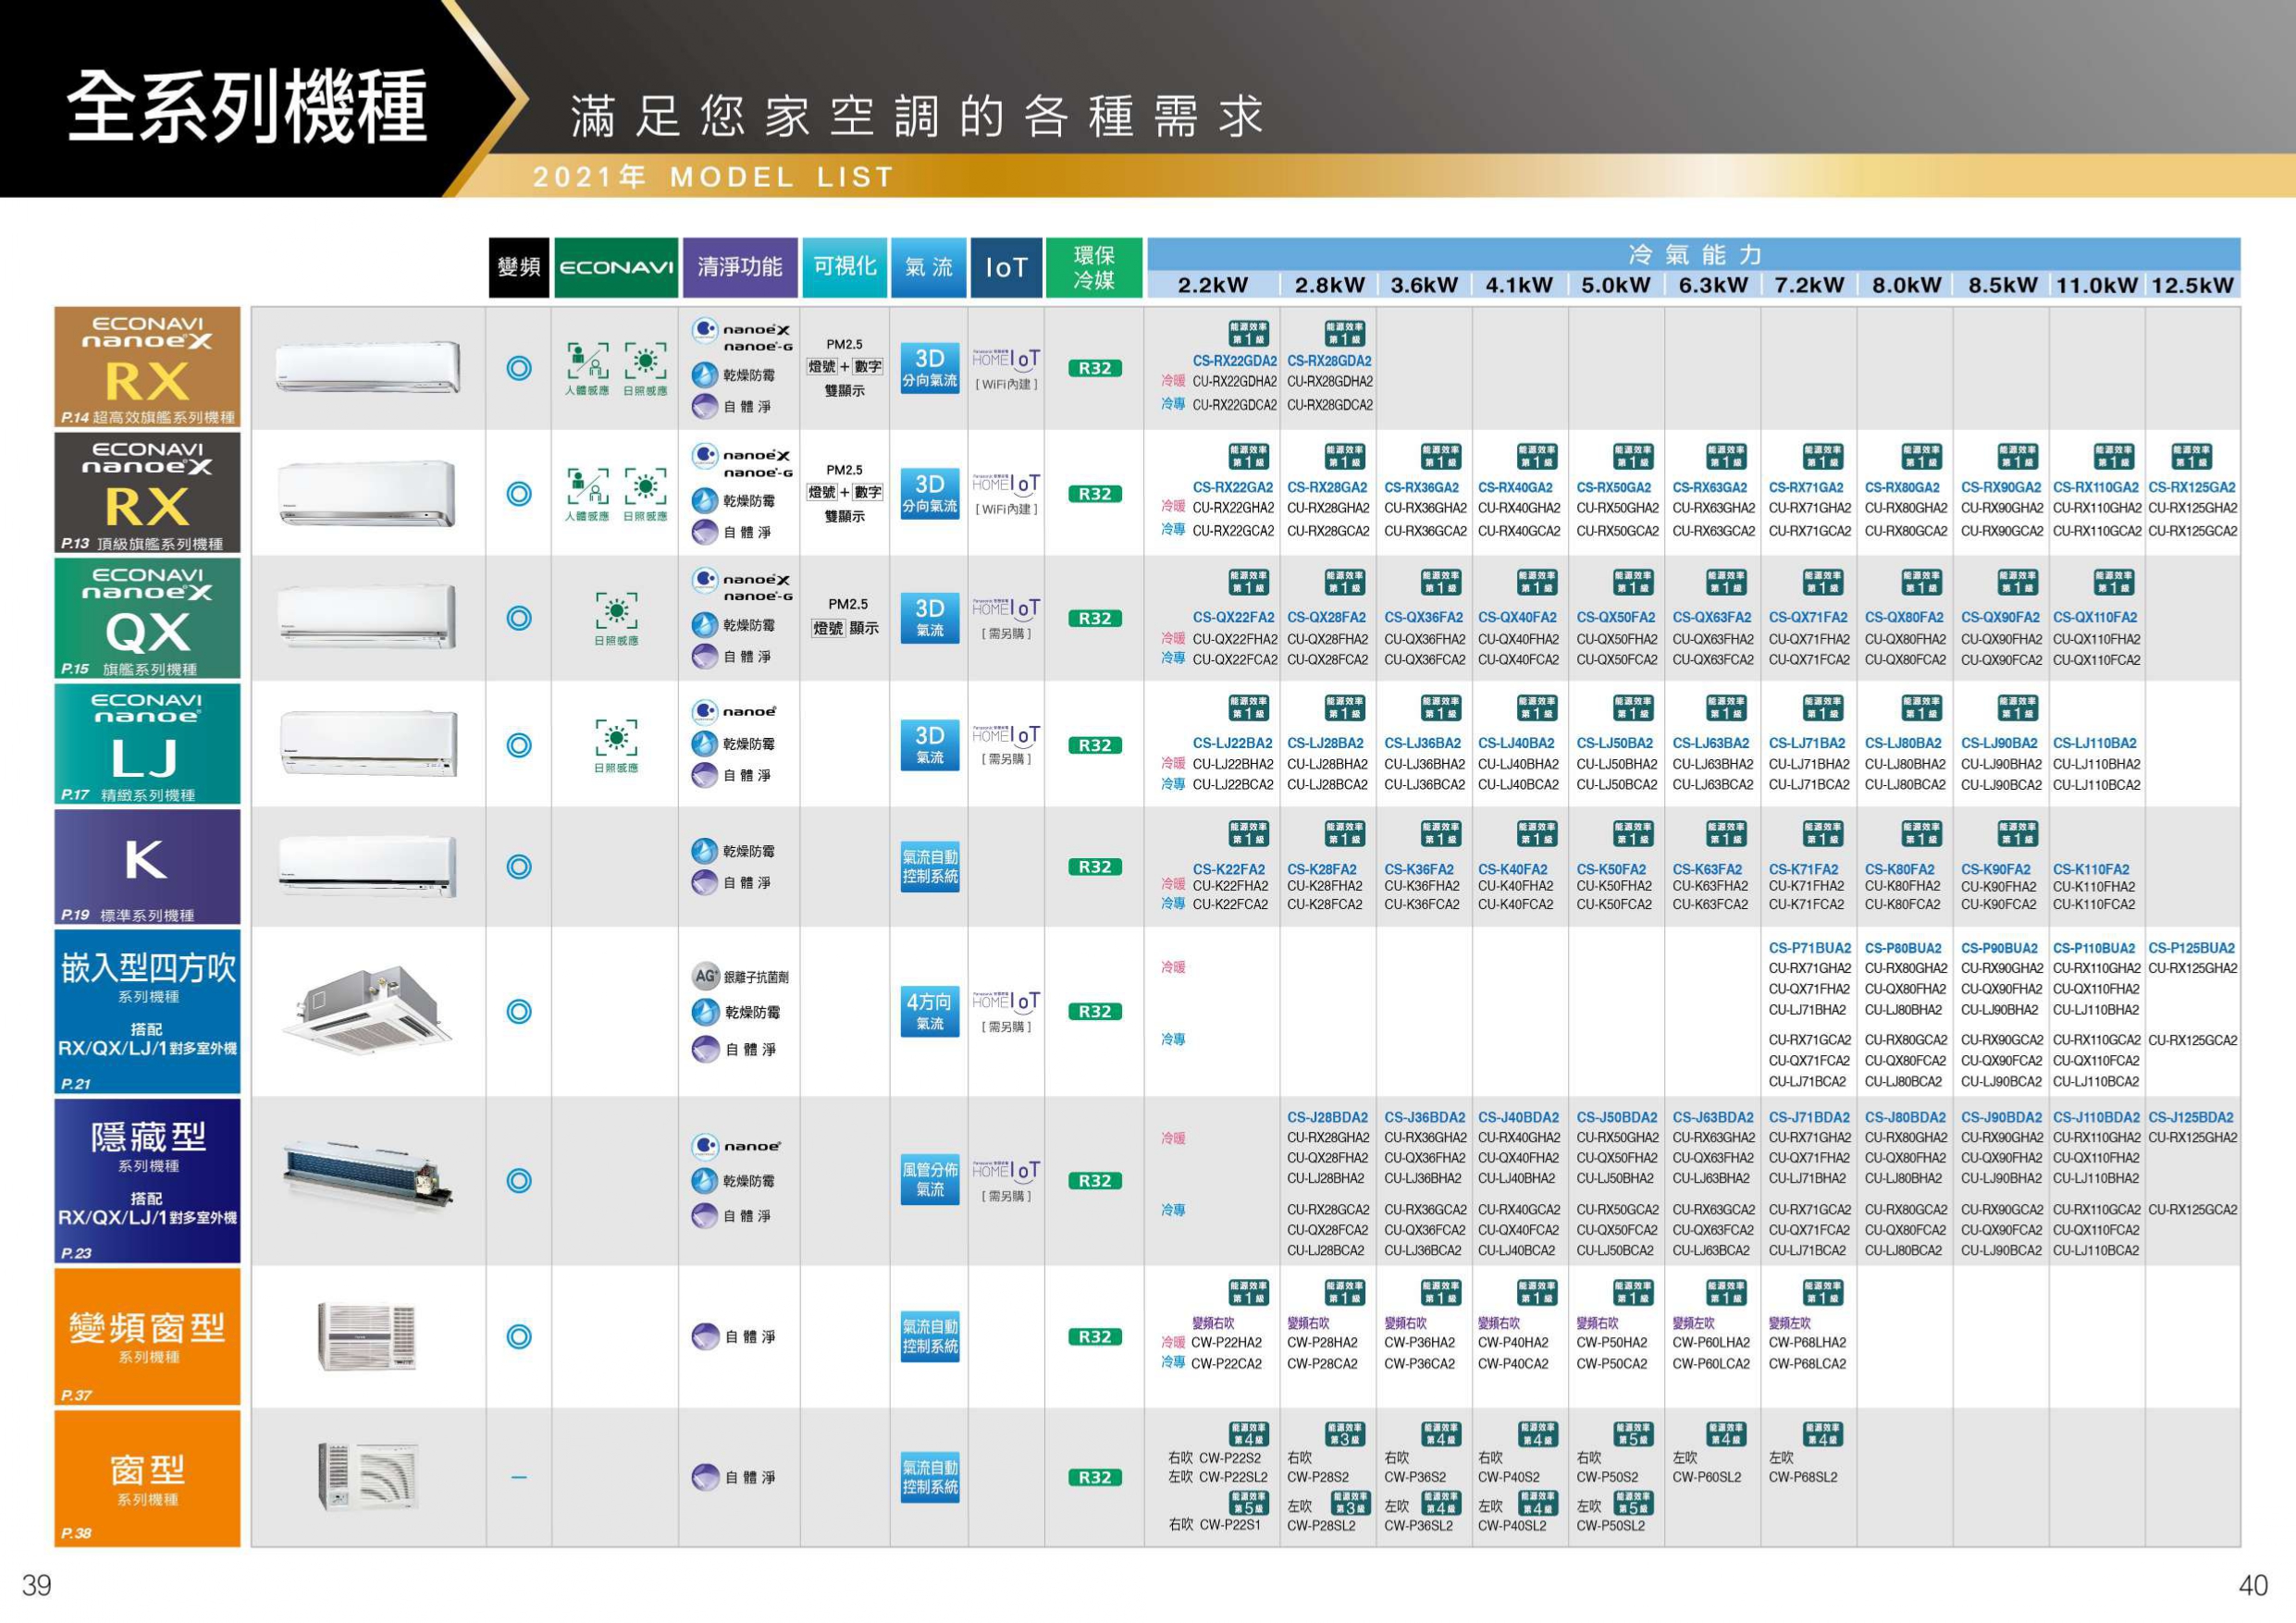Select the ECONAVI column header
The width and height of the screenshot is (2296, 1623).
[x=616, y=267]
